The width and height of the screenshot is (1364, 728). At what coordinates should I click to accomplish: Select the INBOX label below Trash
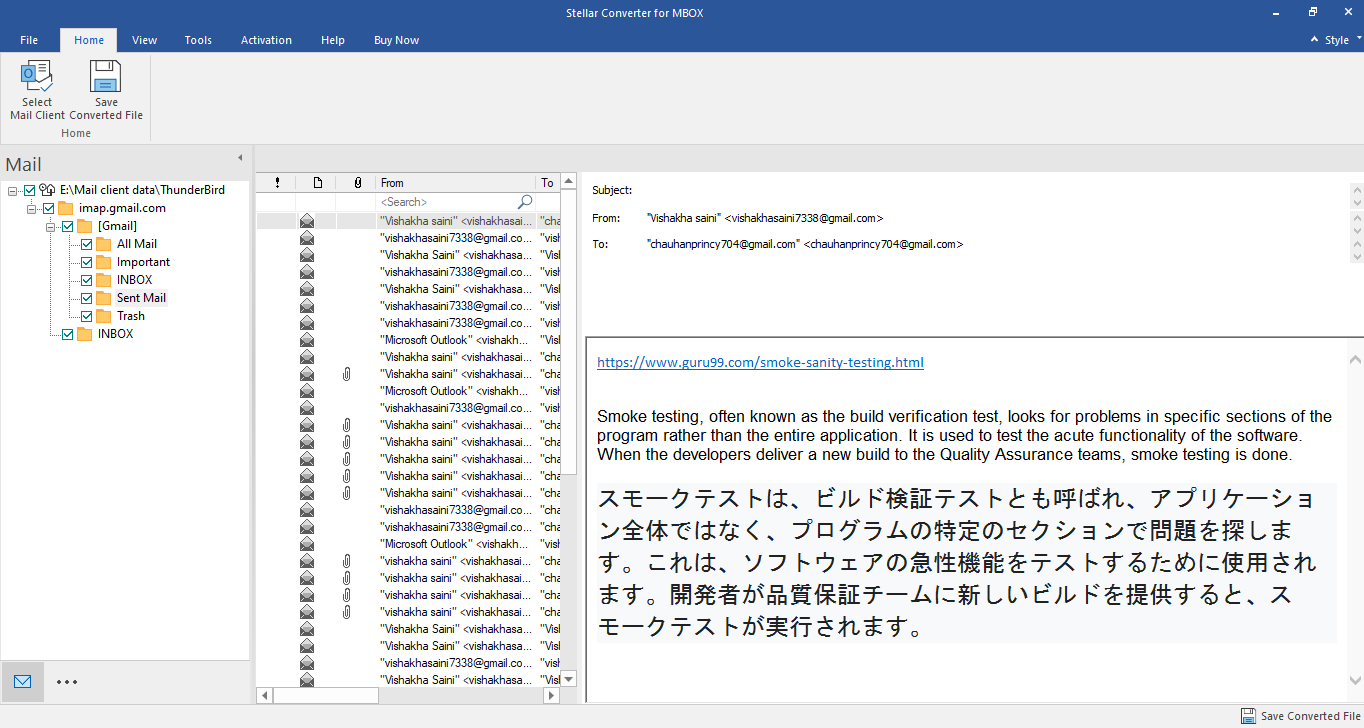(x=115, y=334)
